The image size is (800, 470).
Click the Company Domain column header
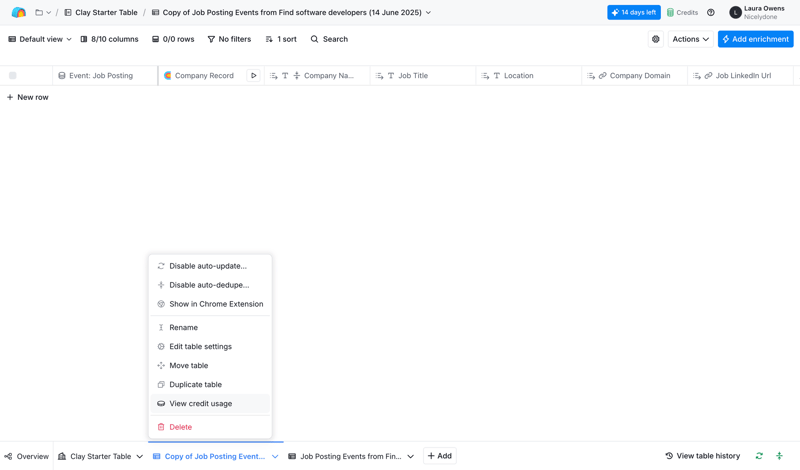click(634, 76)
